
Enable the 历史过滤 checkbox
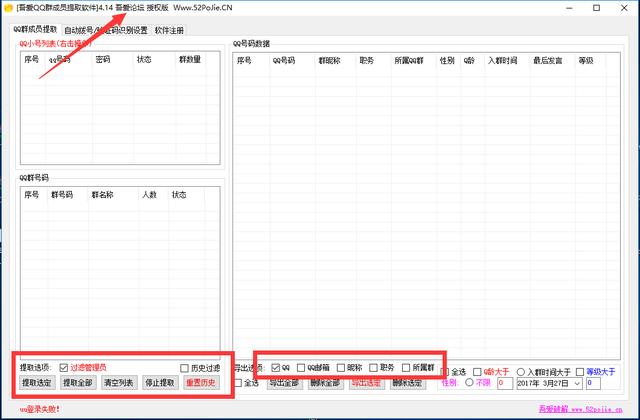pyautogui.click(x=184, y=367)
